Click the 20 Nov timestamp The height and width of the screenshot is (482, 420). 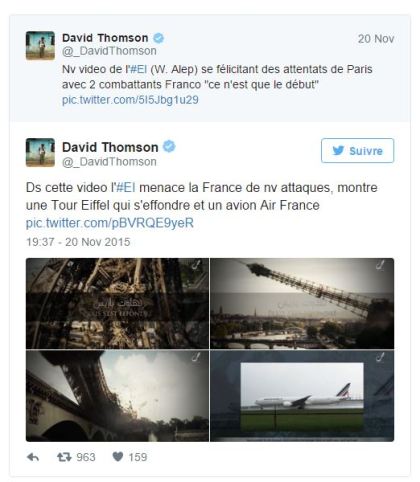tap(376, 39)
